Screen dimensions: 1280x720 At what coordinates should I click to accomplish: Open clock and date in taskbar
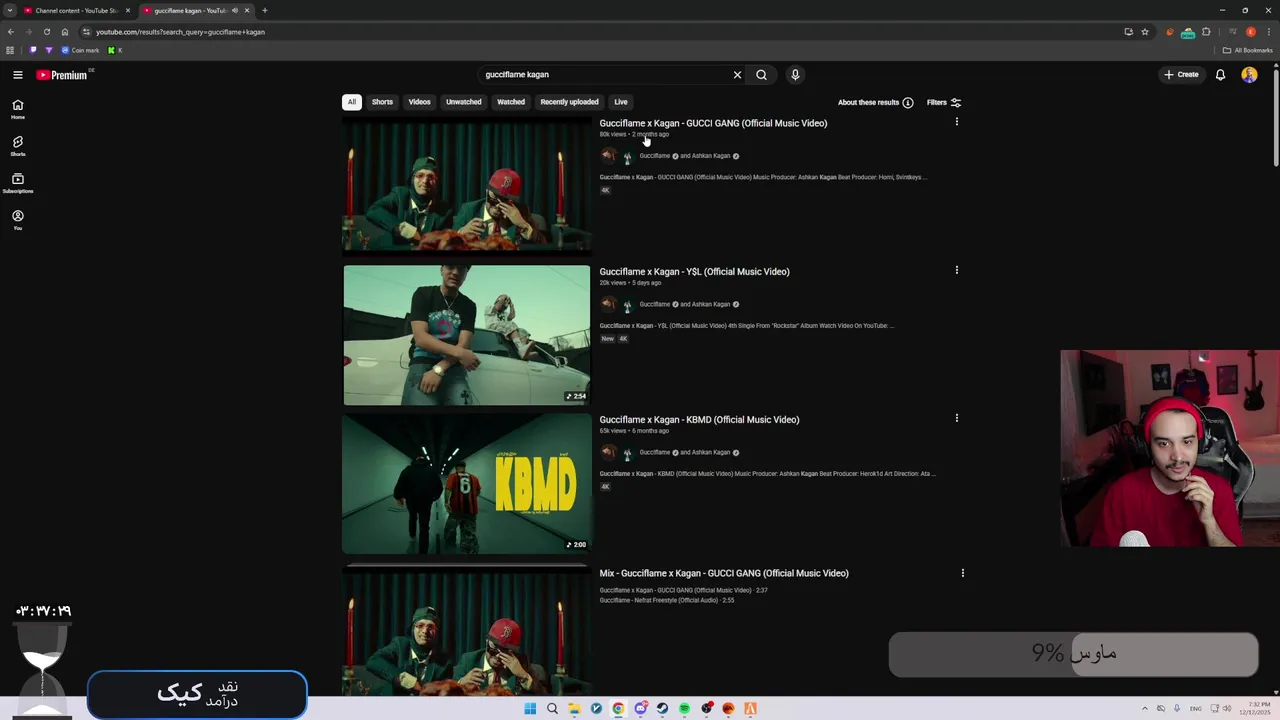(x=1254, y=709)
